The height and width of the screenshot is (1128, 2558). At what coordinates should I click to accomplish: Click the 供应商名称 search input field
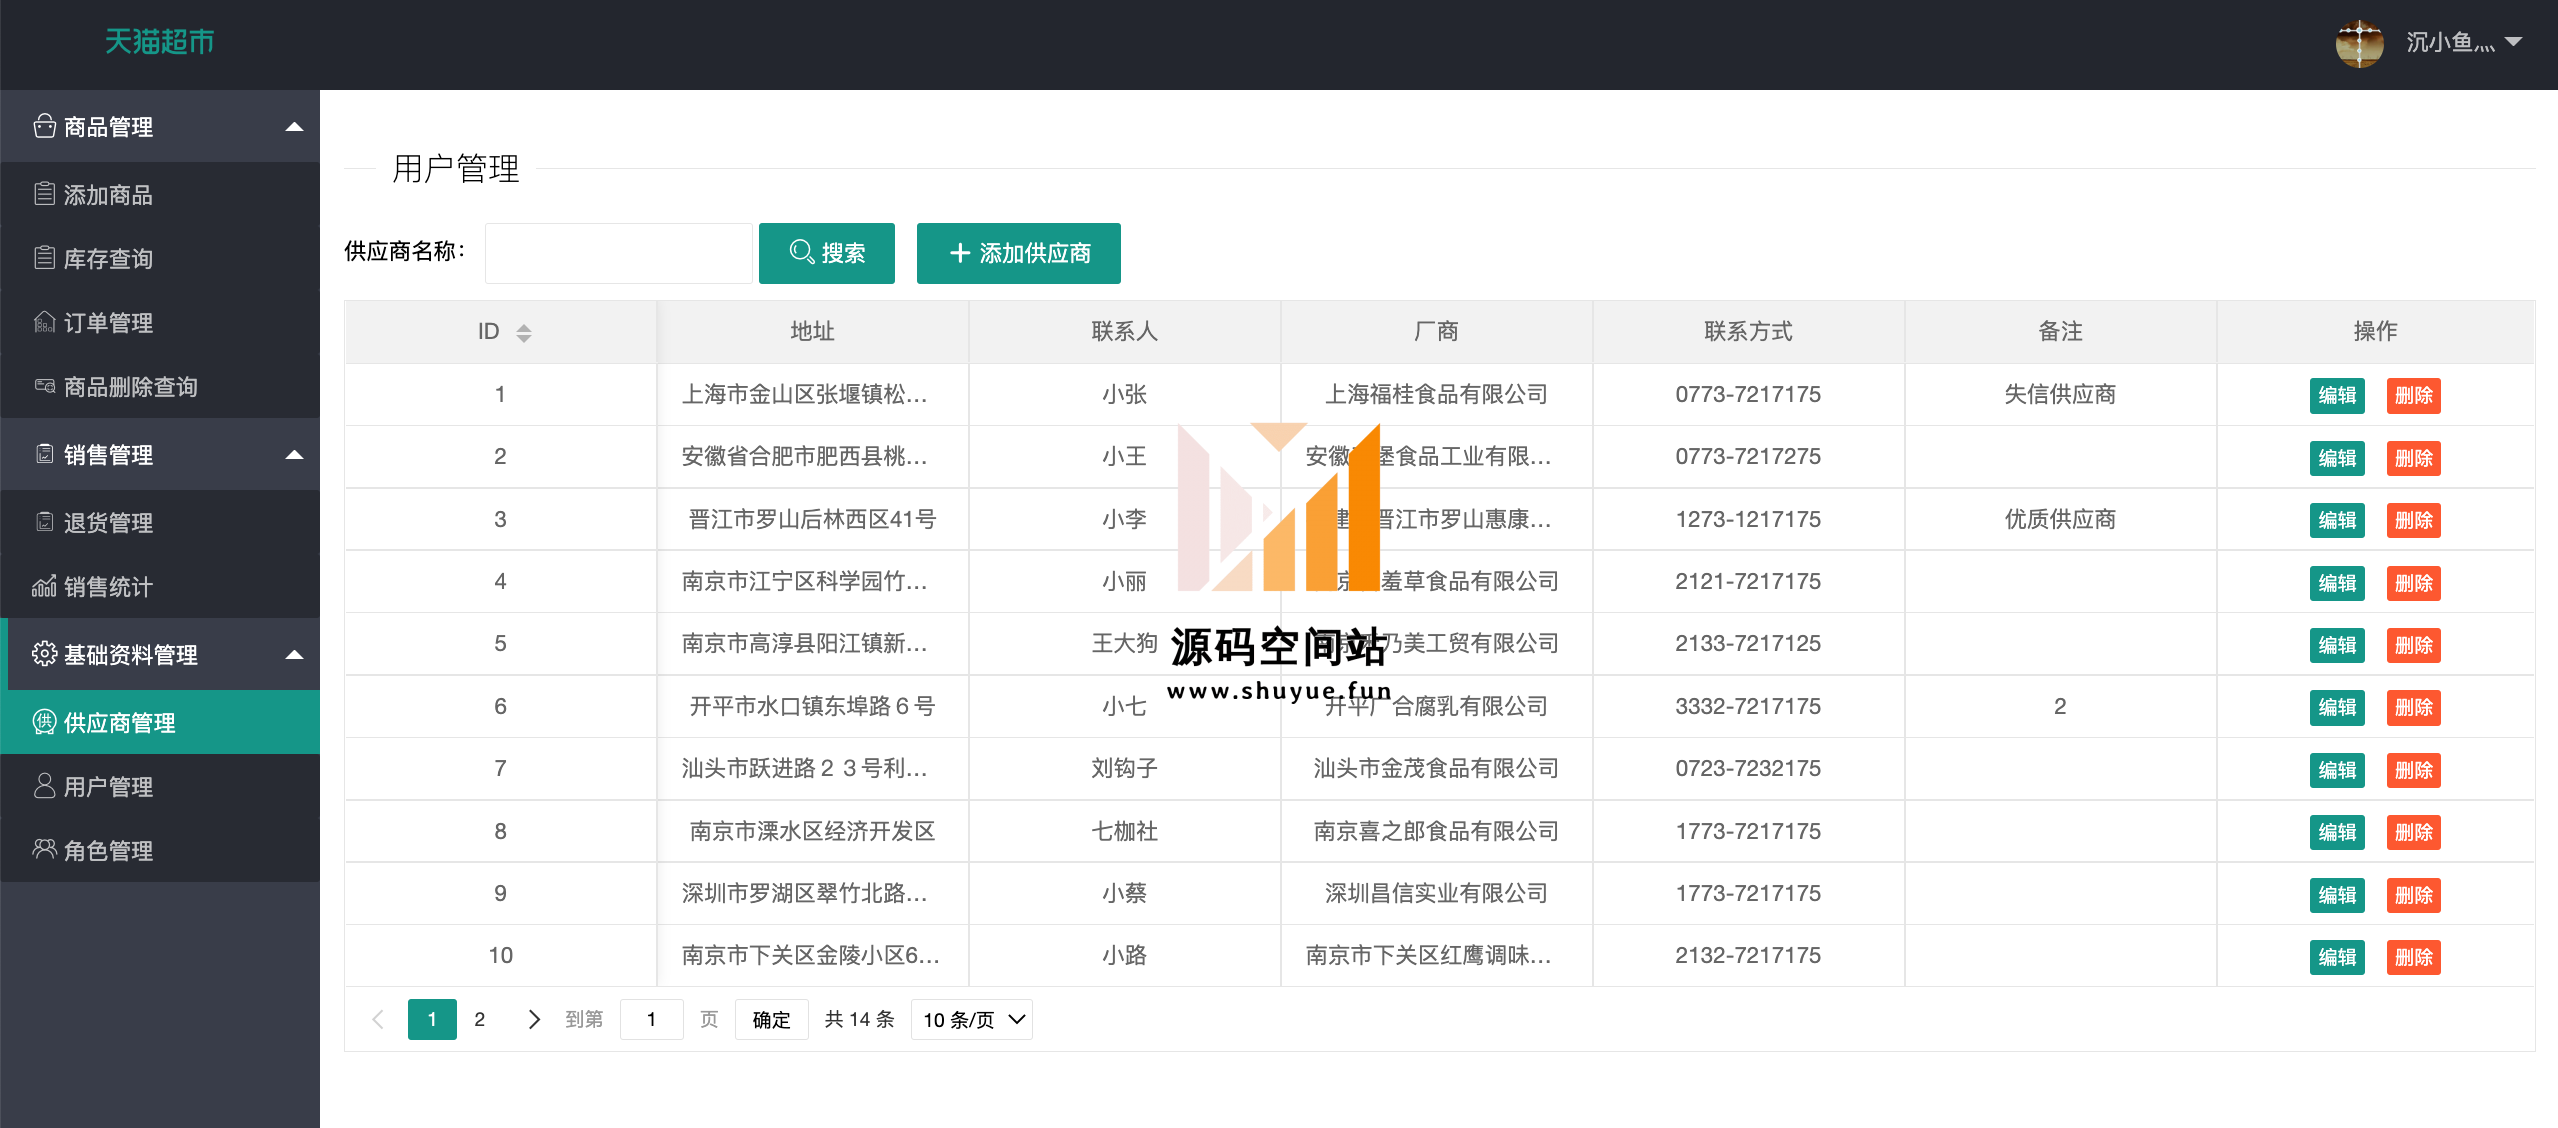[619, 253]
